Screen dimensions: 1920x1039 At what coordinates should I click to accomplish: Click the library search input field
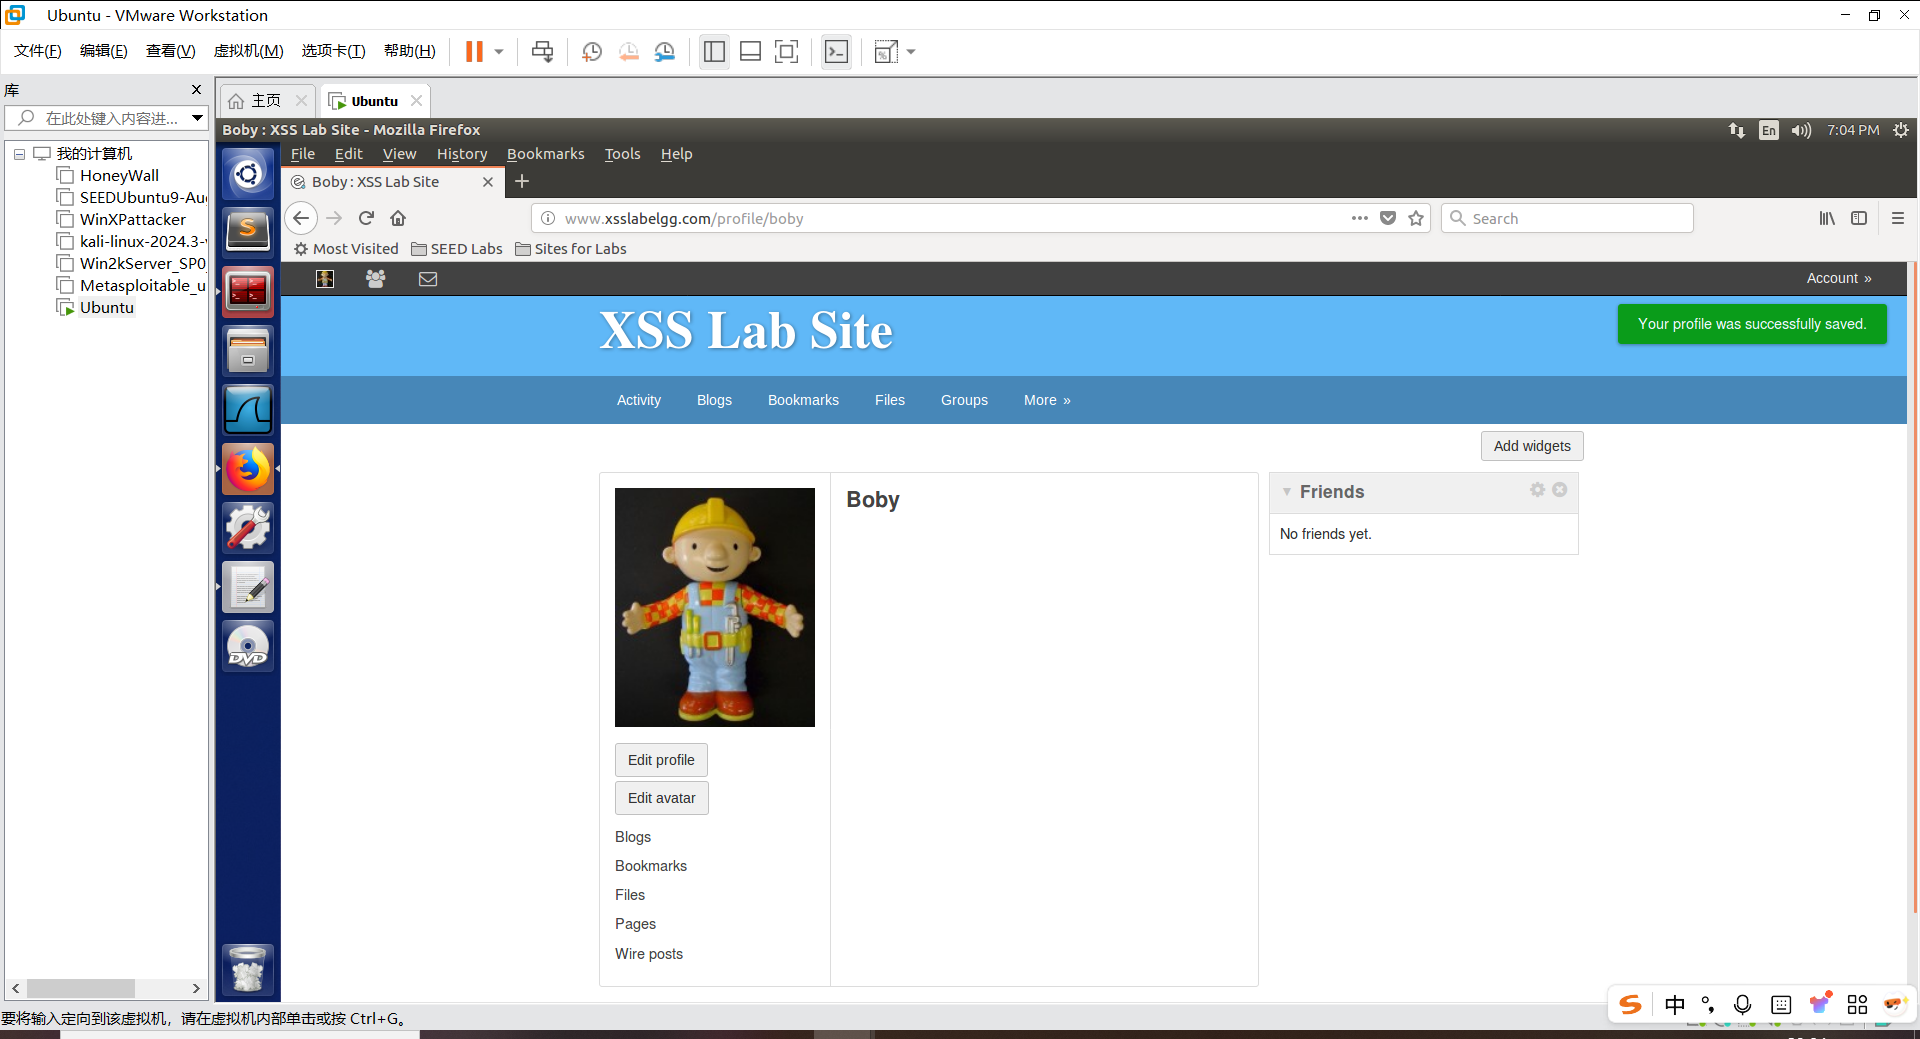(x=100, y=118)
